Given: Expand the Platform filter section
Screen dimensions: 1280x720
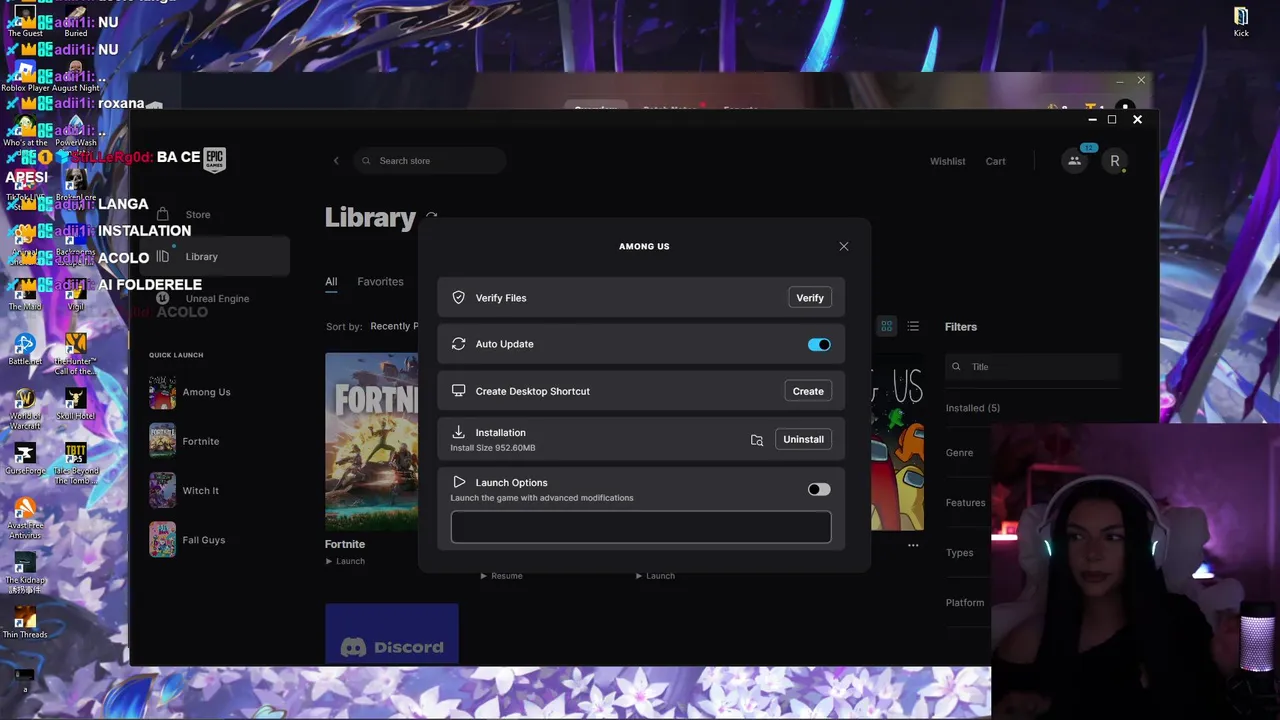Looking at the screenshot, I should [964, 603].
